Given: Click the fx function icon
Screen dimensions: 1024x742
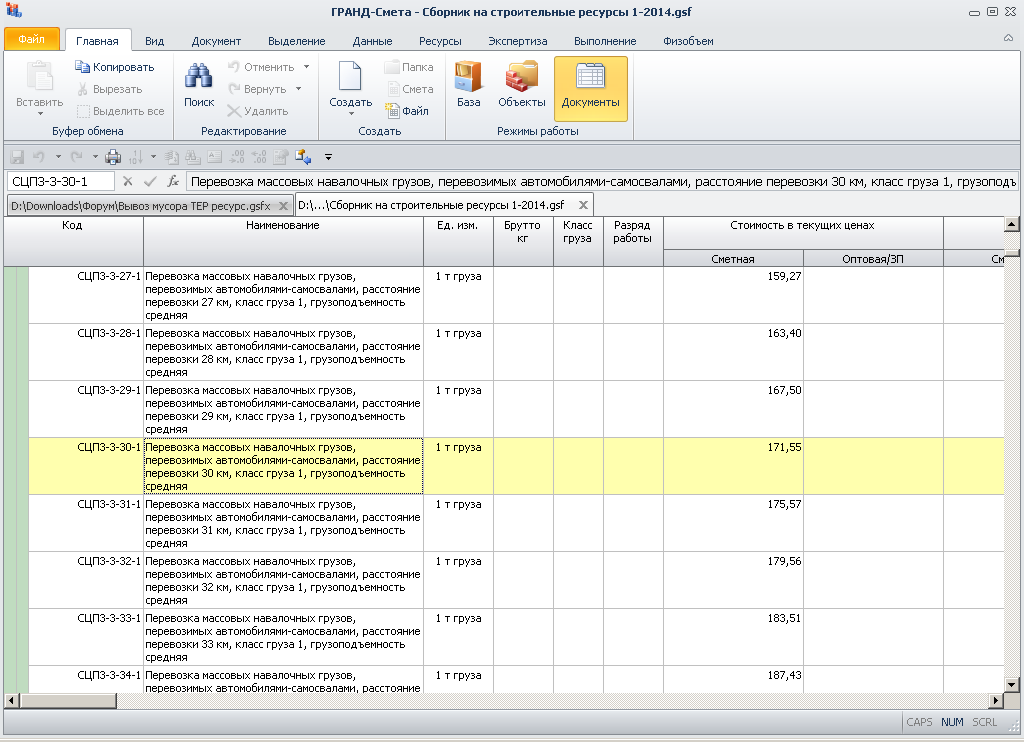Looking at the screenshot, I should click(x=173, y=182).
